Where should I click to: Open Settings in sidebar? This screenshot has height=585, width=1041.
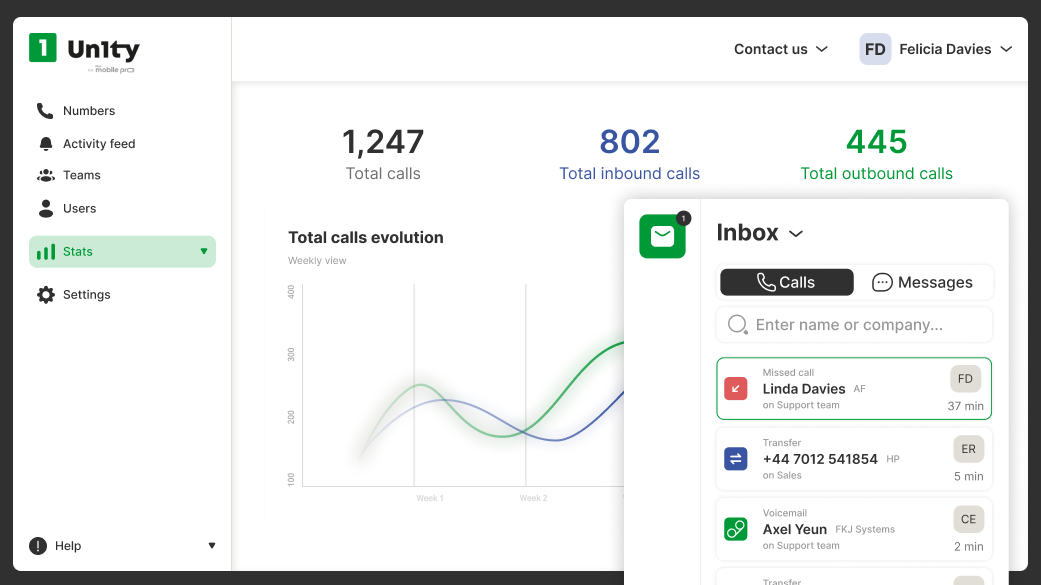click(x=86, y=295)
